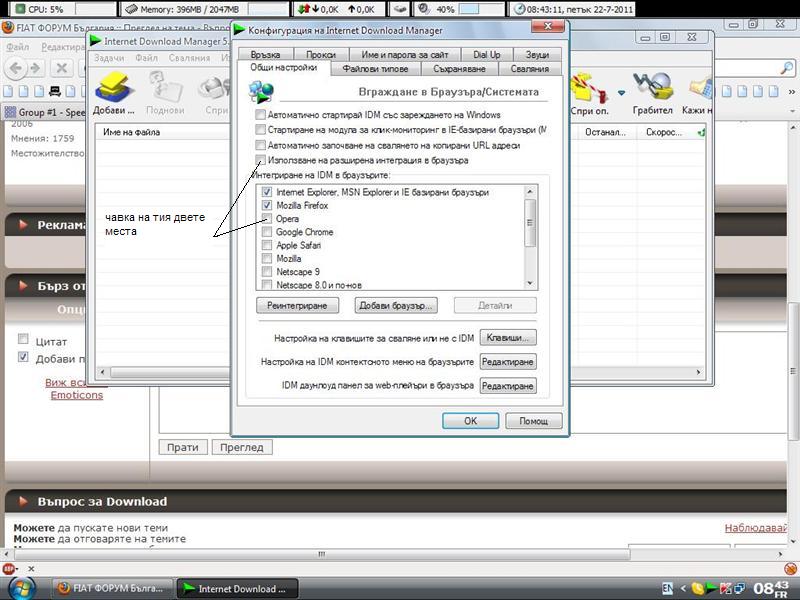Screen dimensions: 800x600
Task: Click the Поднови (Resume) toolbar icon in IDM
Action: (165, 93)
